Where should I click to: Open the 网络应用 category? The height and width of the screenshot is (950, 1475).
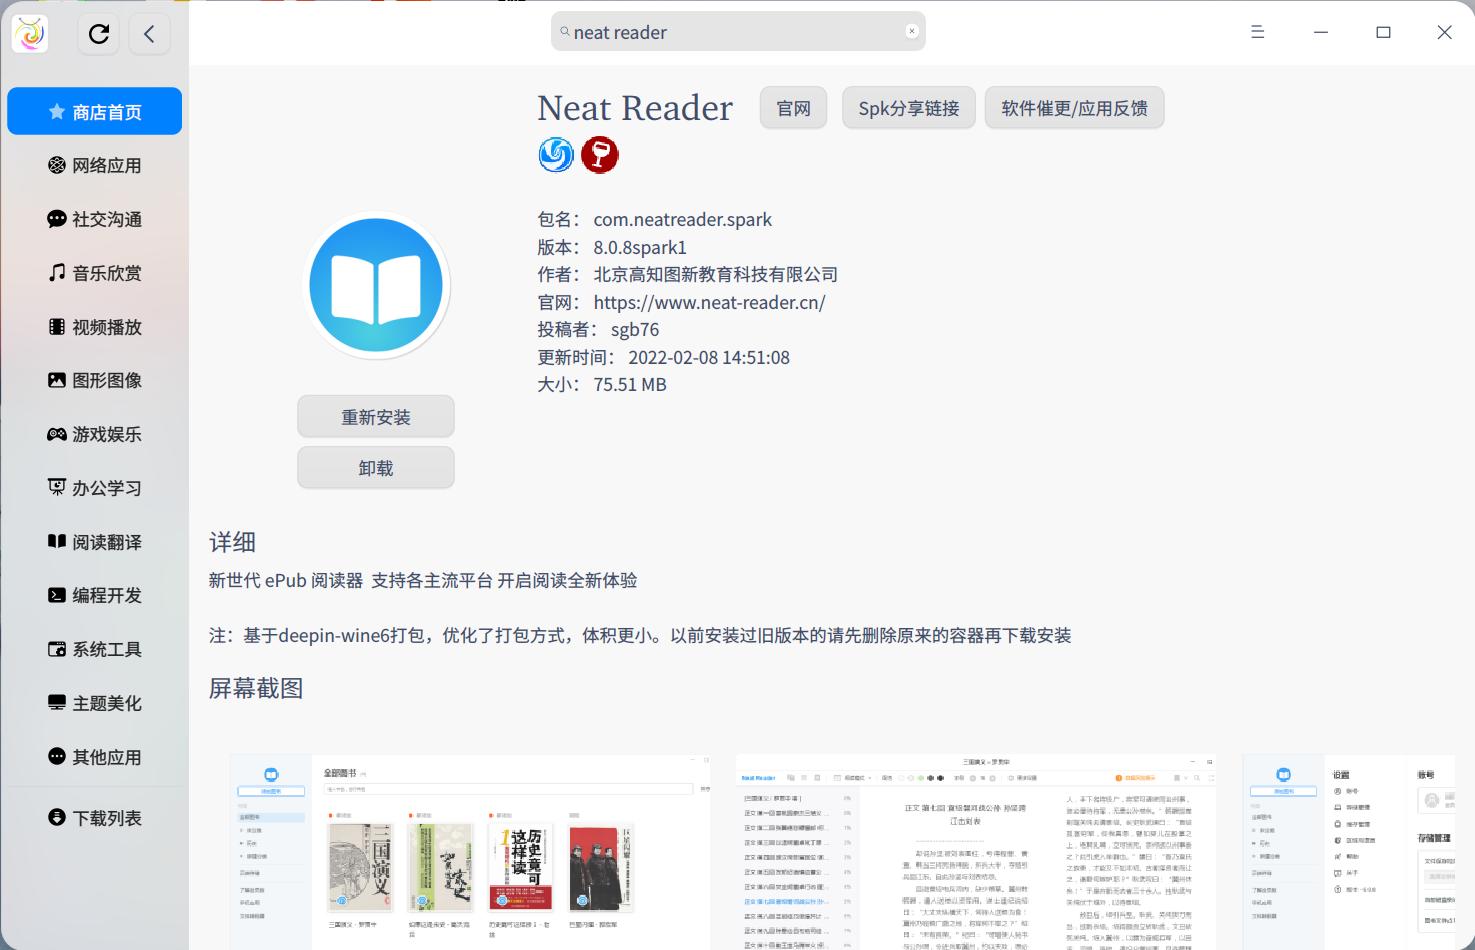(94, 165)
